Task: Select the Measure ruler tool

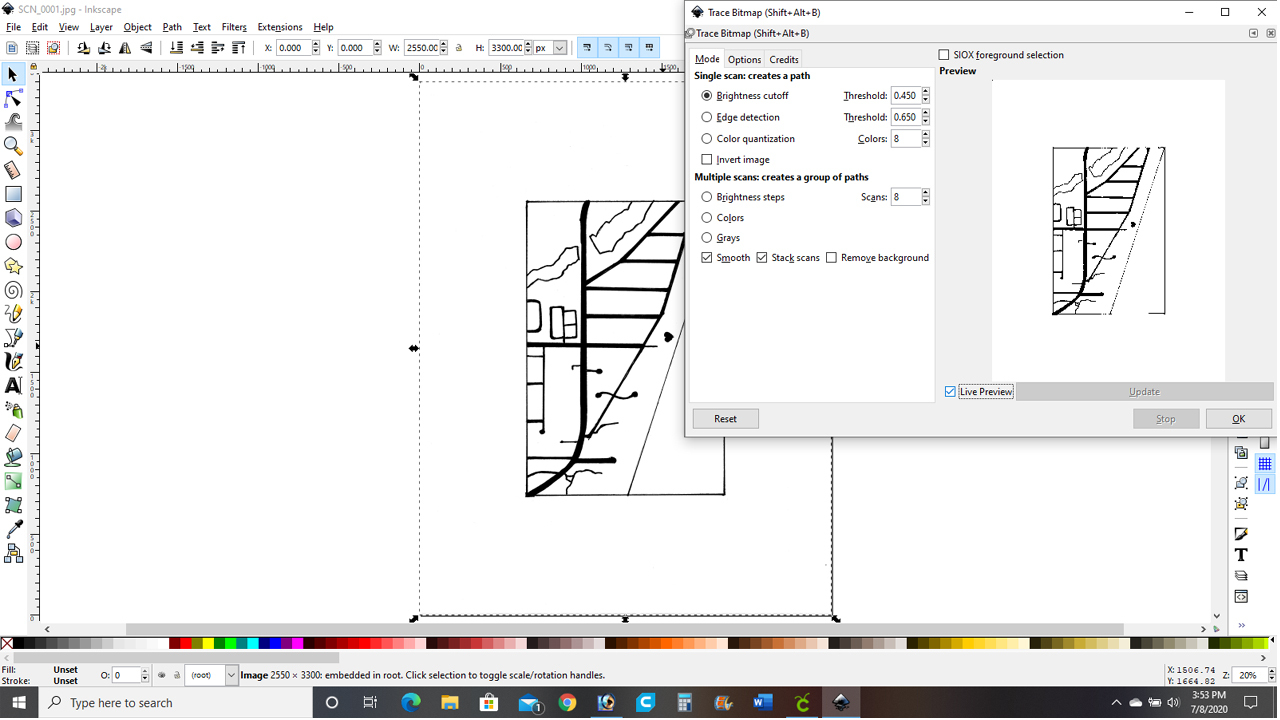Action: point(13,171)
